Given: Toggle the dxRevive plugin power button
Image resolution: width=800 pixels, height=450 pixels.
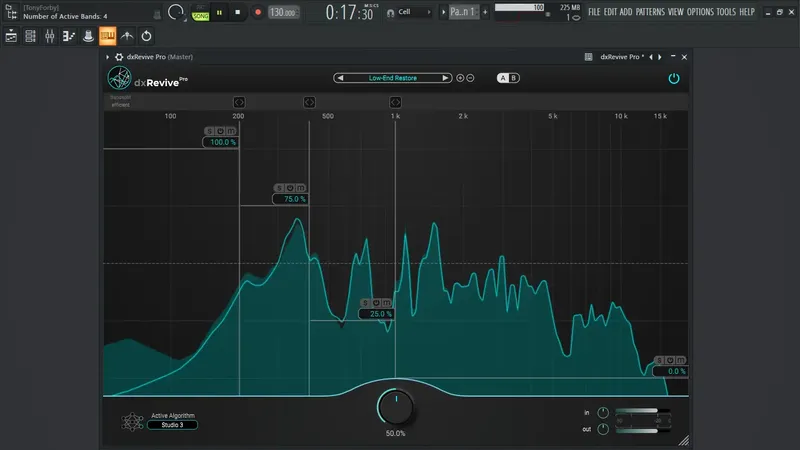Looking at the screenshot, I should (674, 78).
